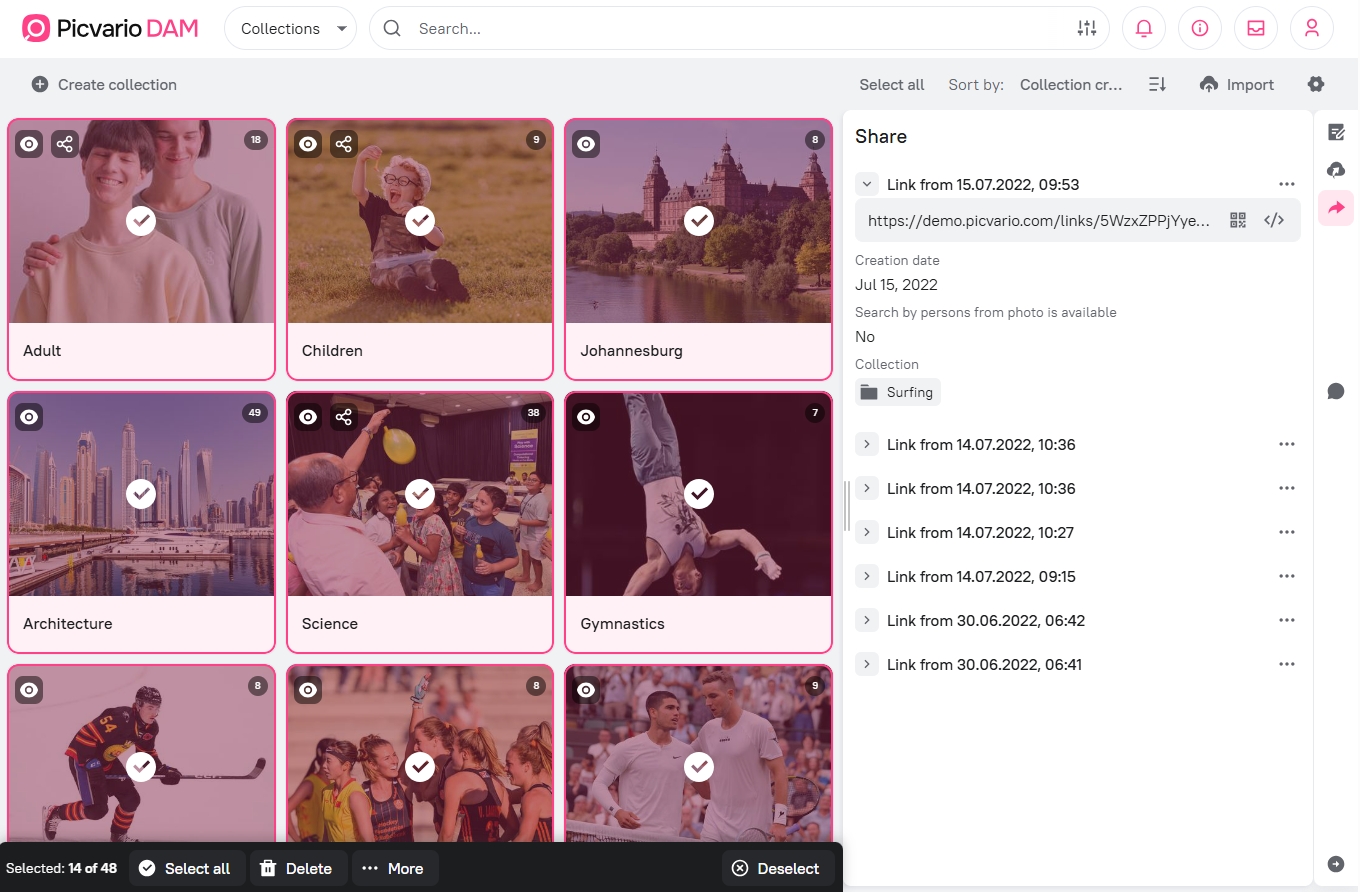Open the comments bubble sidebar icon

click(x=1336, y=391)
